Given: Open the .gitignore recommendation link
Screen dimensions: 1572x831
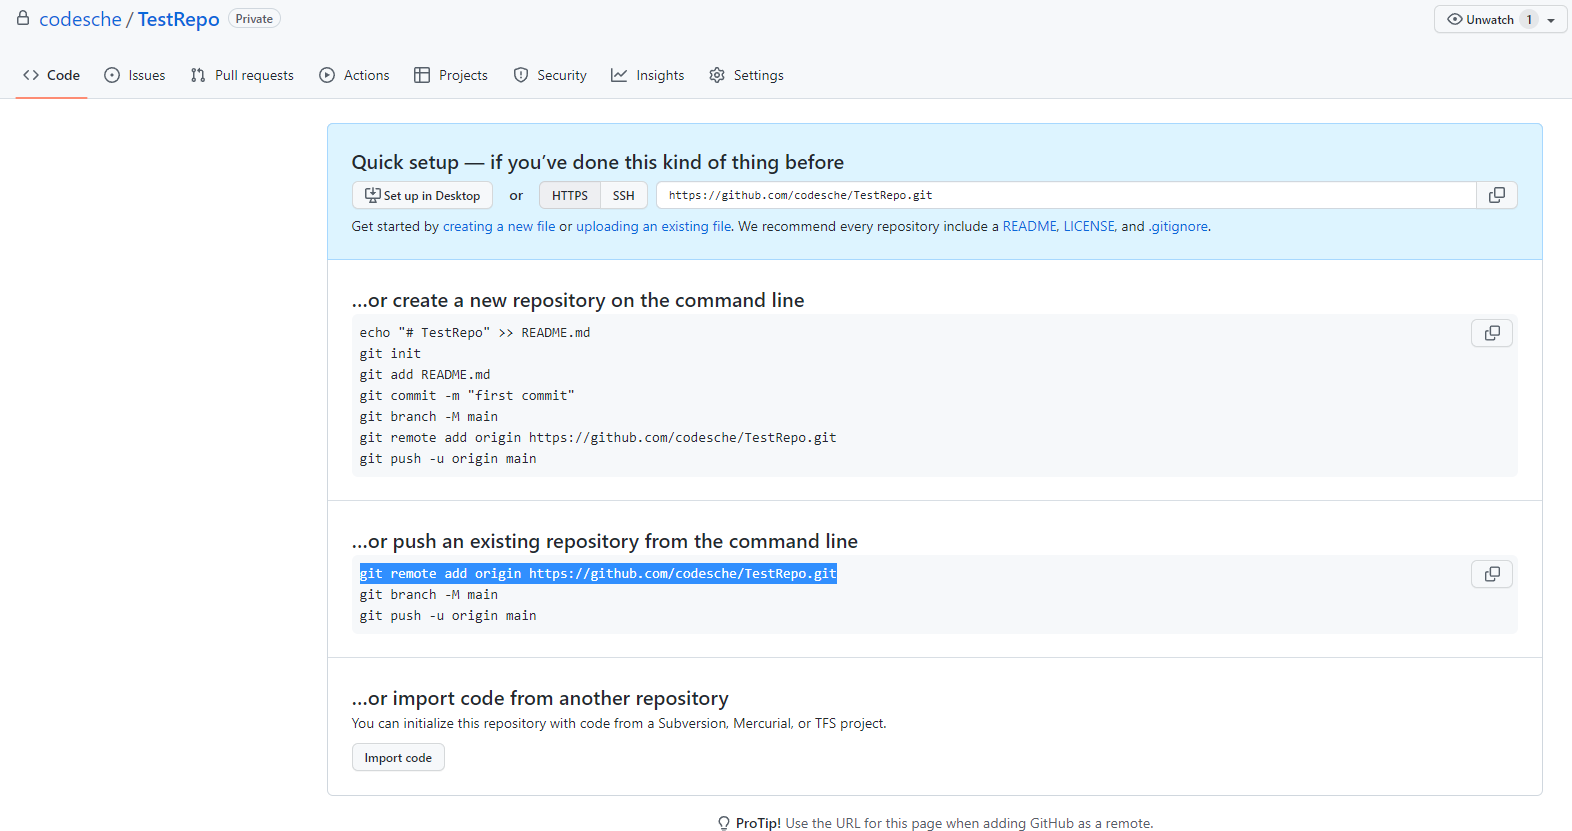Looking at the screenshot, I should 1178,226.
